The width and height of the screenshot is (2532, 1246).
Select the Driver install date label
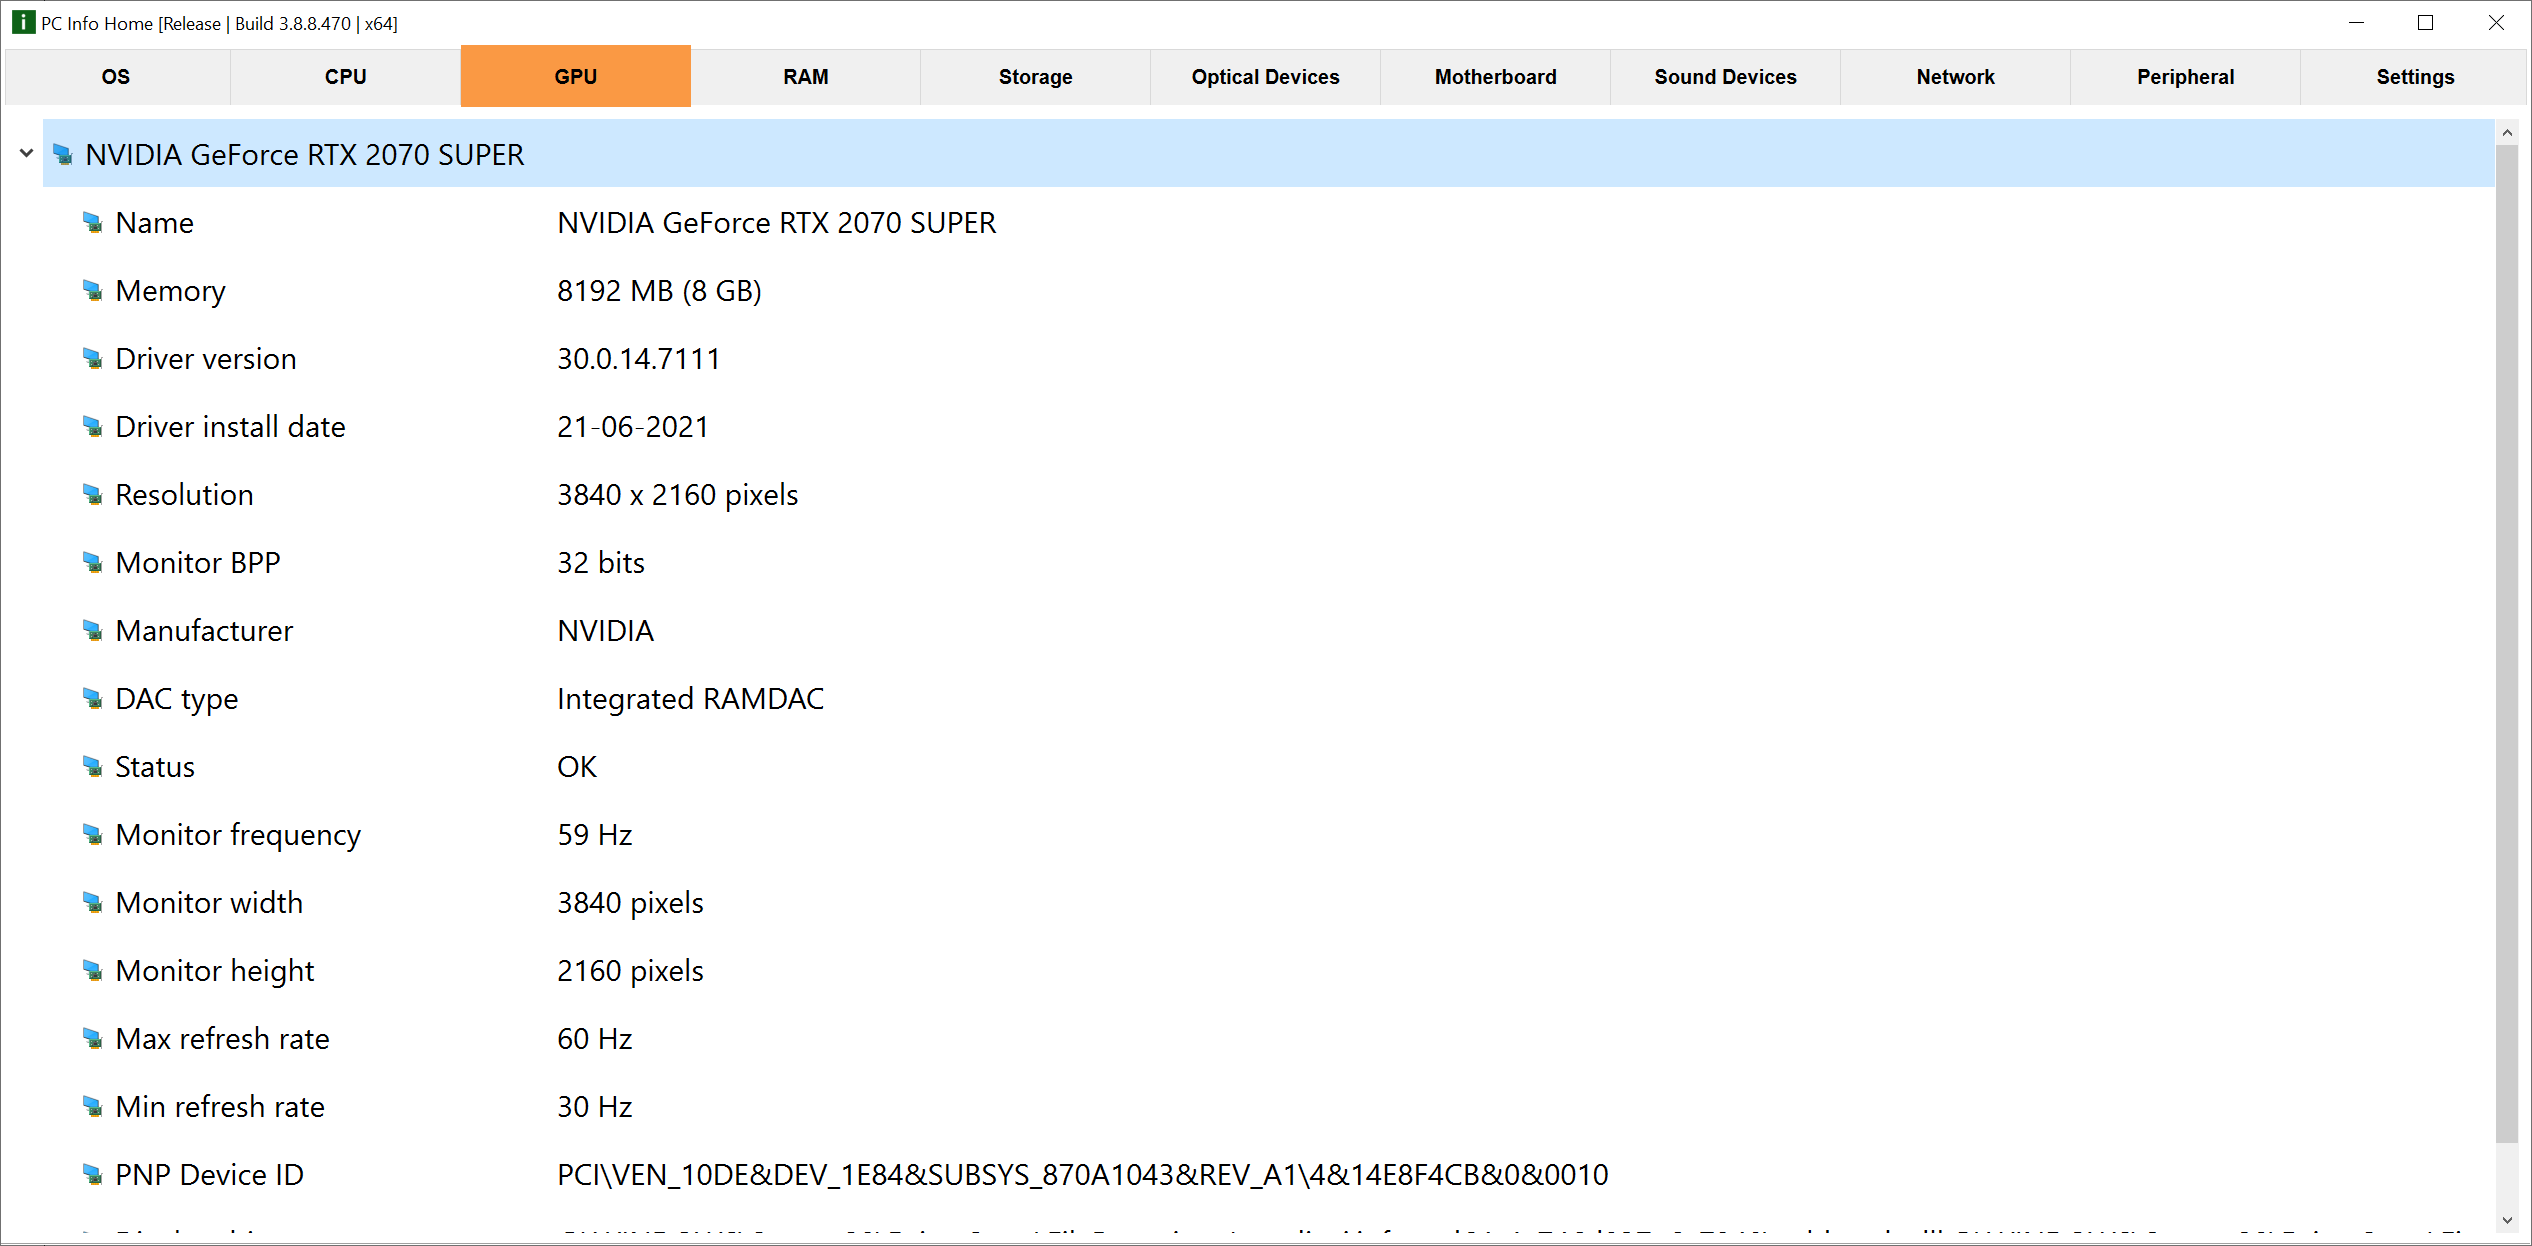tap(231, 427)
